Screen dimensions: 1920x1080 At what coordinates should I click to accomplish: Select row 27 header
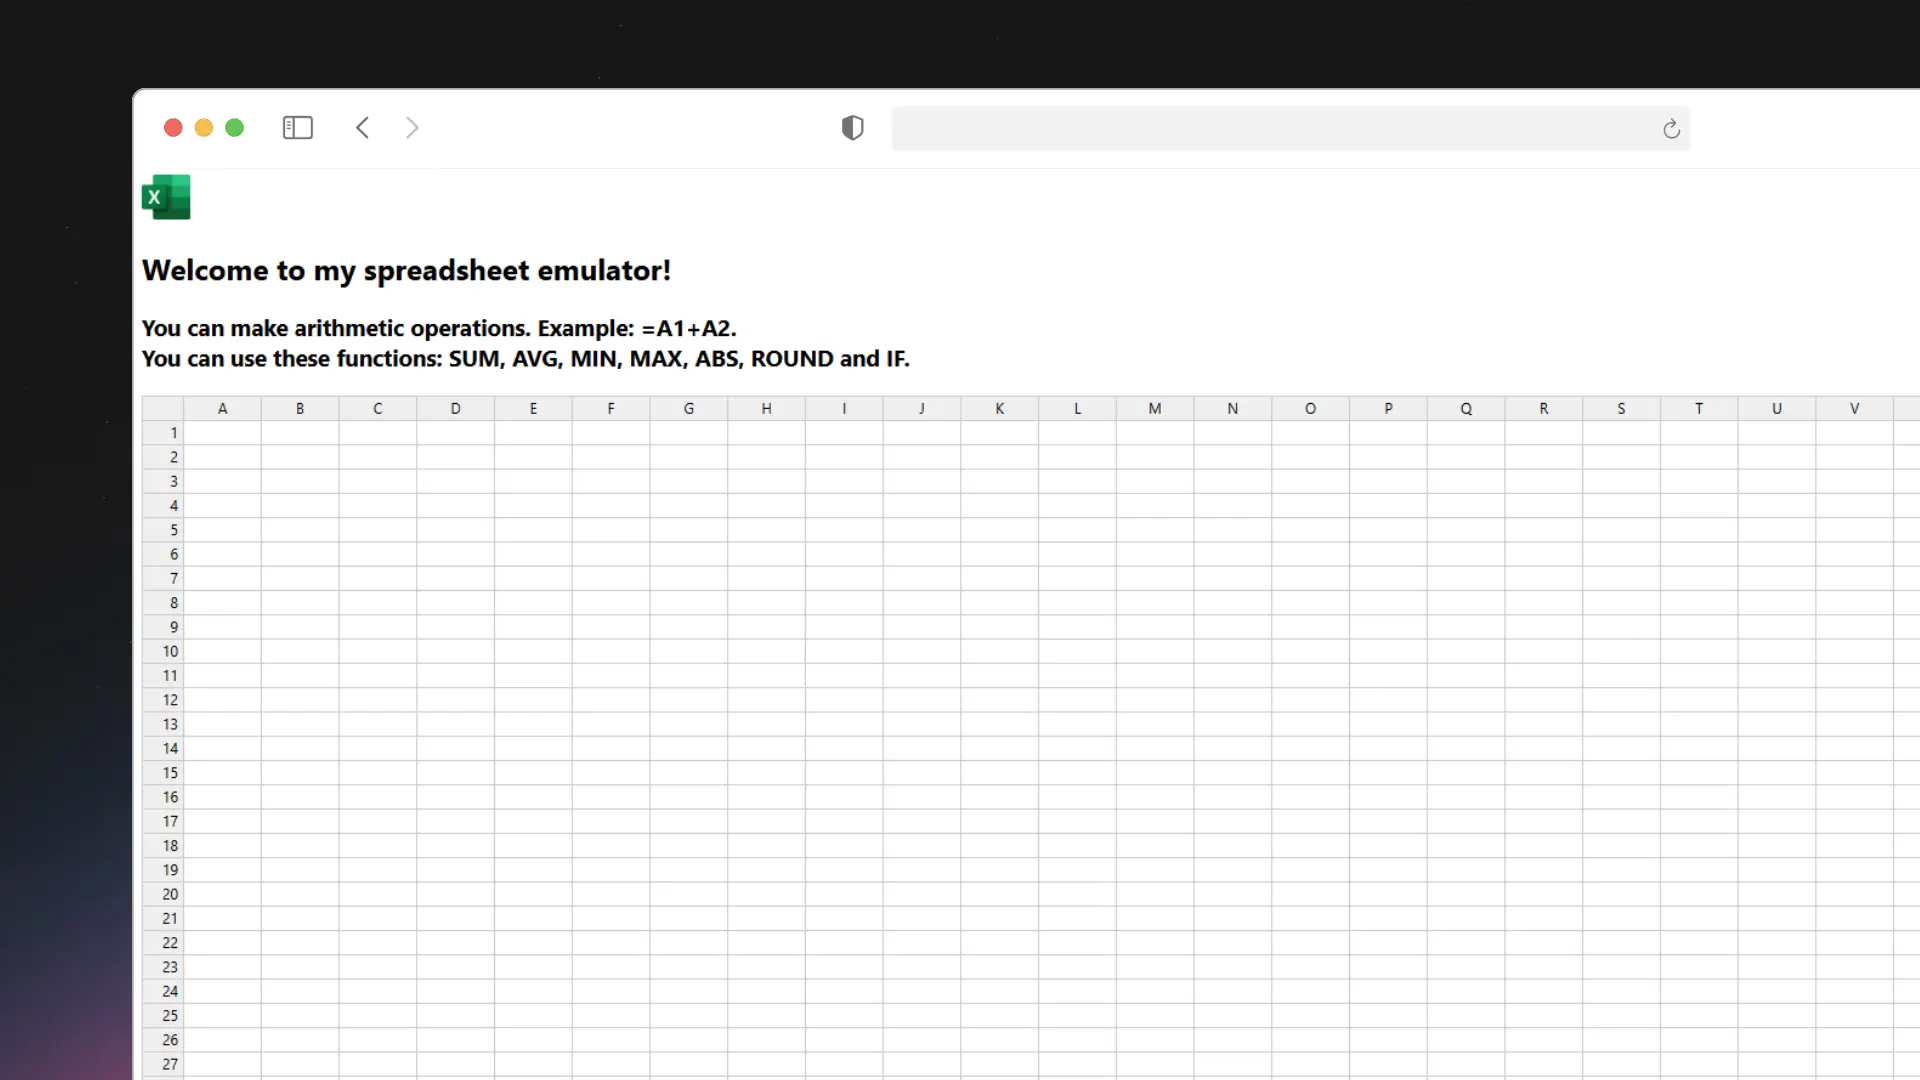click(163, 1064)
